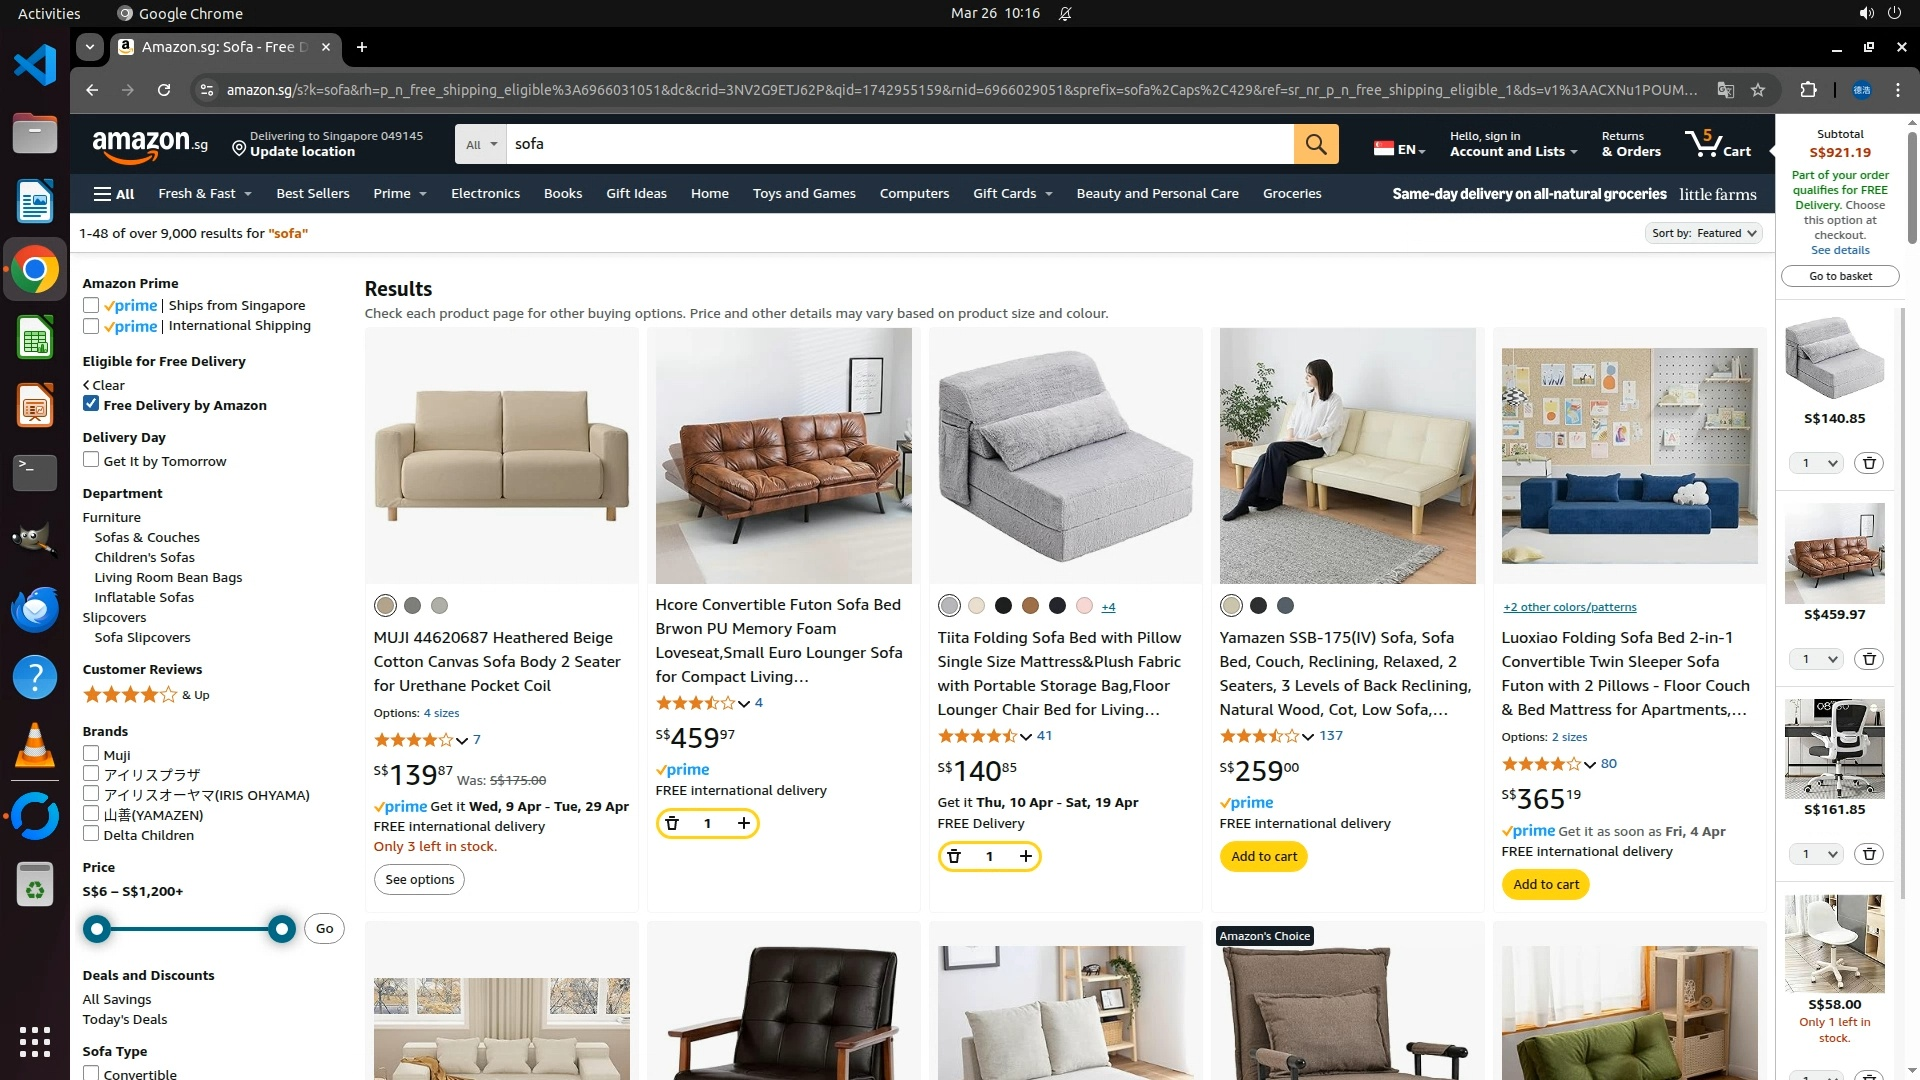Open the shopping cart icon
Viewport: 1920px width, 1080px height.
1718,144
